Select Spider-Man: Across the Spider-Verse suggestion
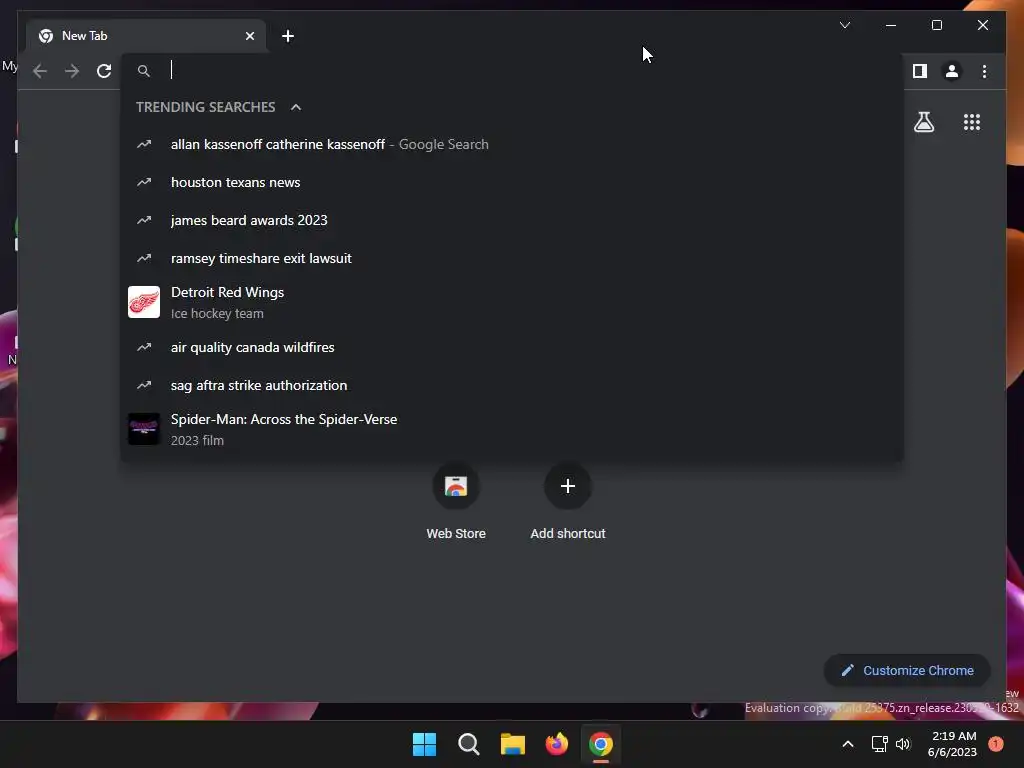The width and height of the screenshot is (1024, 768). click(512, 429)
